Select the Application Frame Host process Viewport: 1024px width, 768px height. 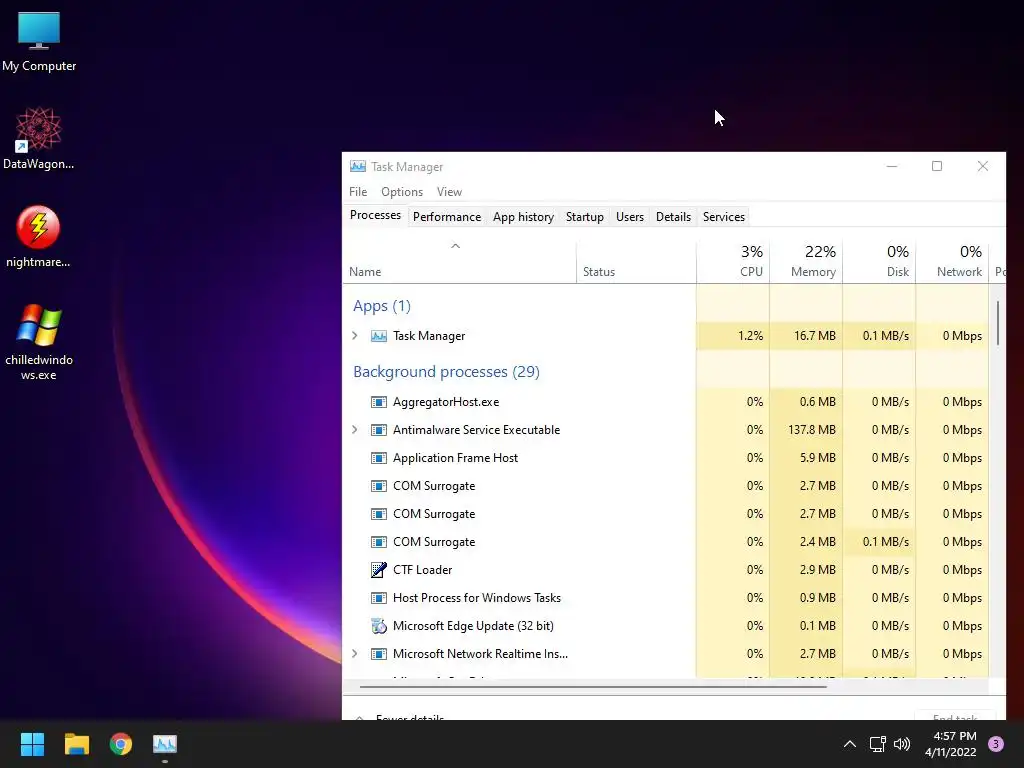[665, 458]
